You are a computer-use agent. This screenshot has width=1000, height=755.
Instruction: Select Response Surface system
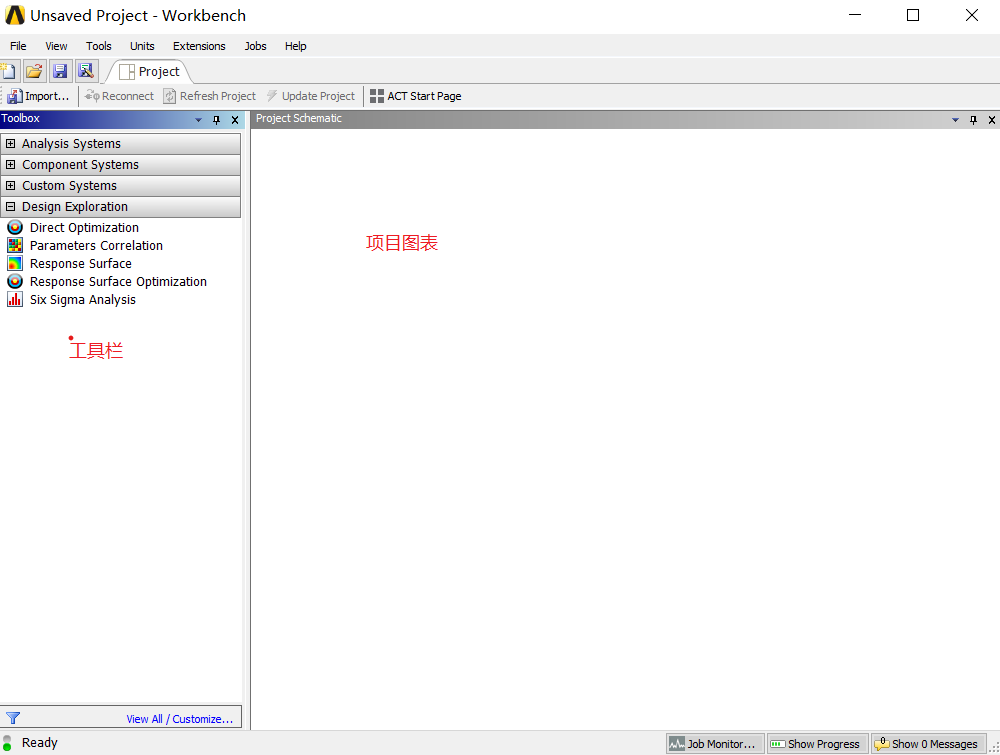[x=69, y=263]
